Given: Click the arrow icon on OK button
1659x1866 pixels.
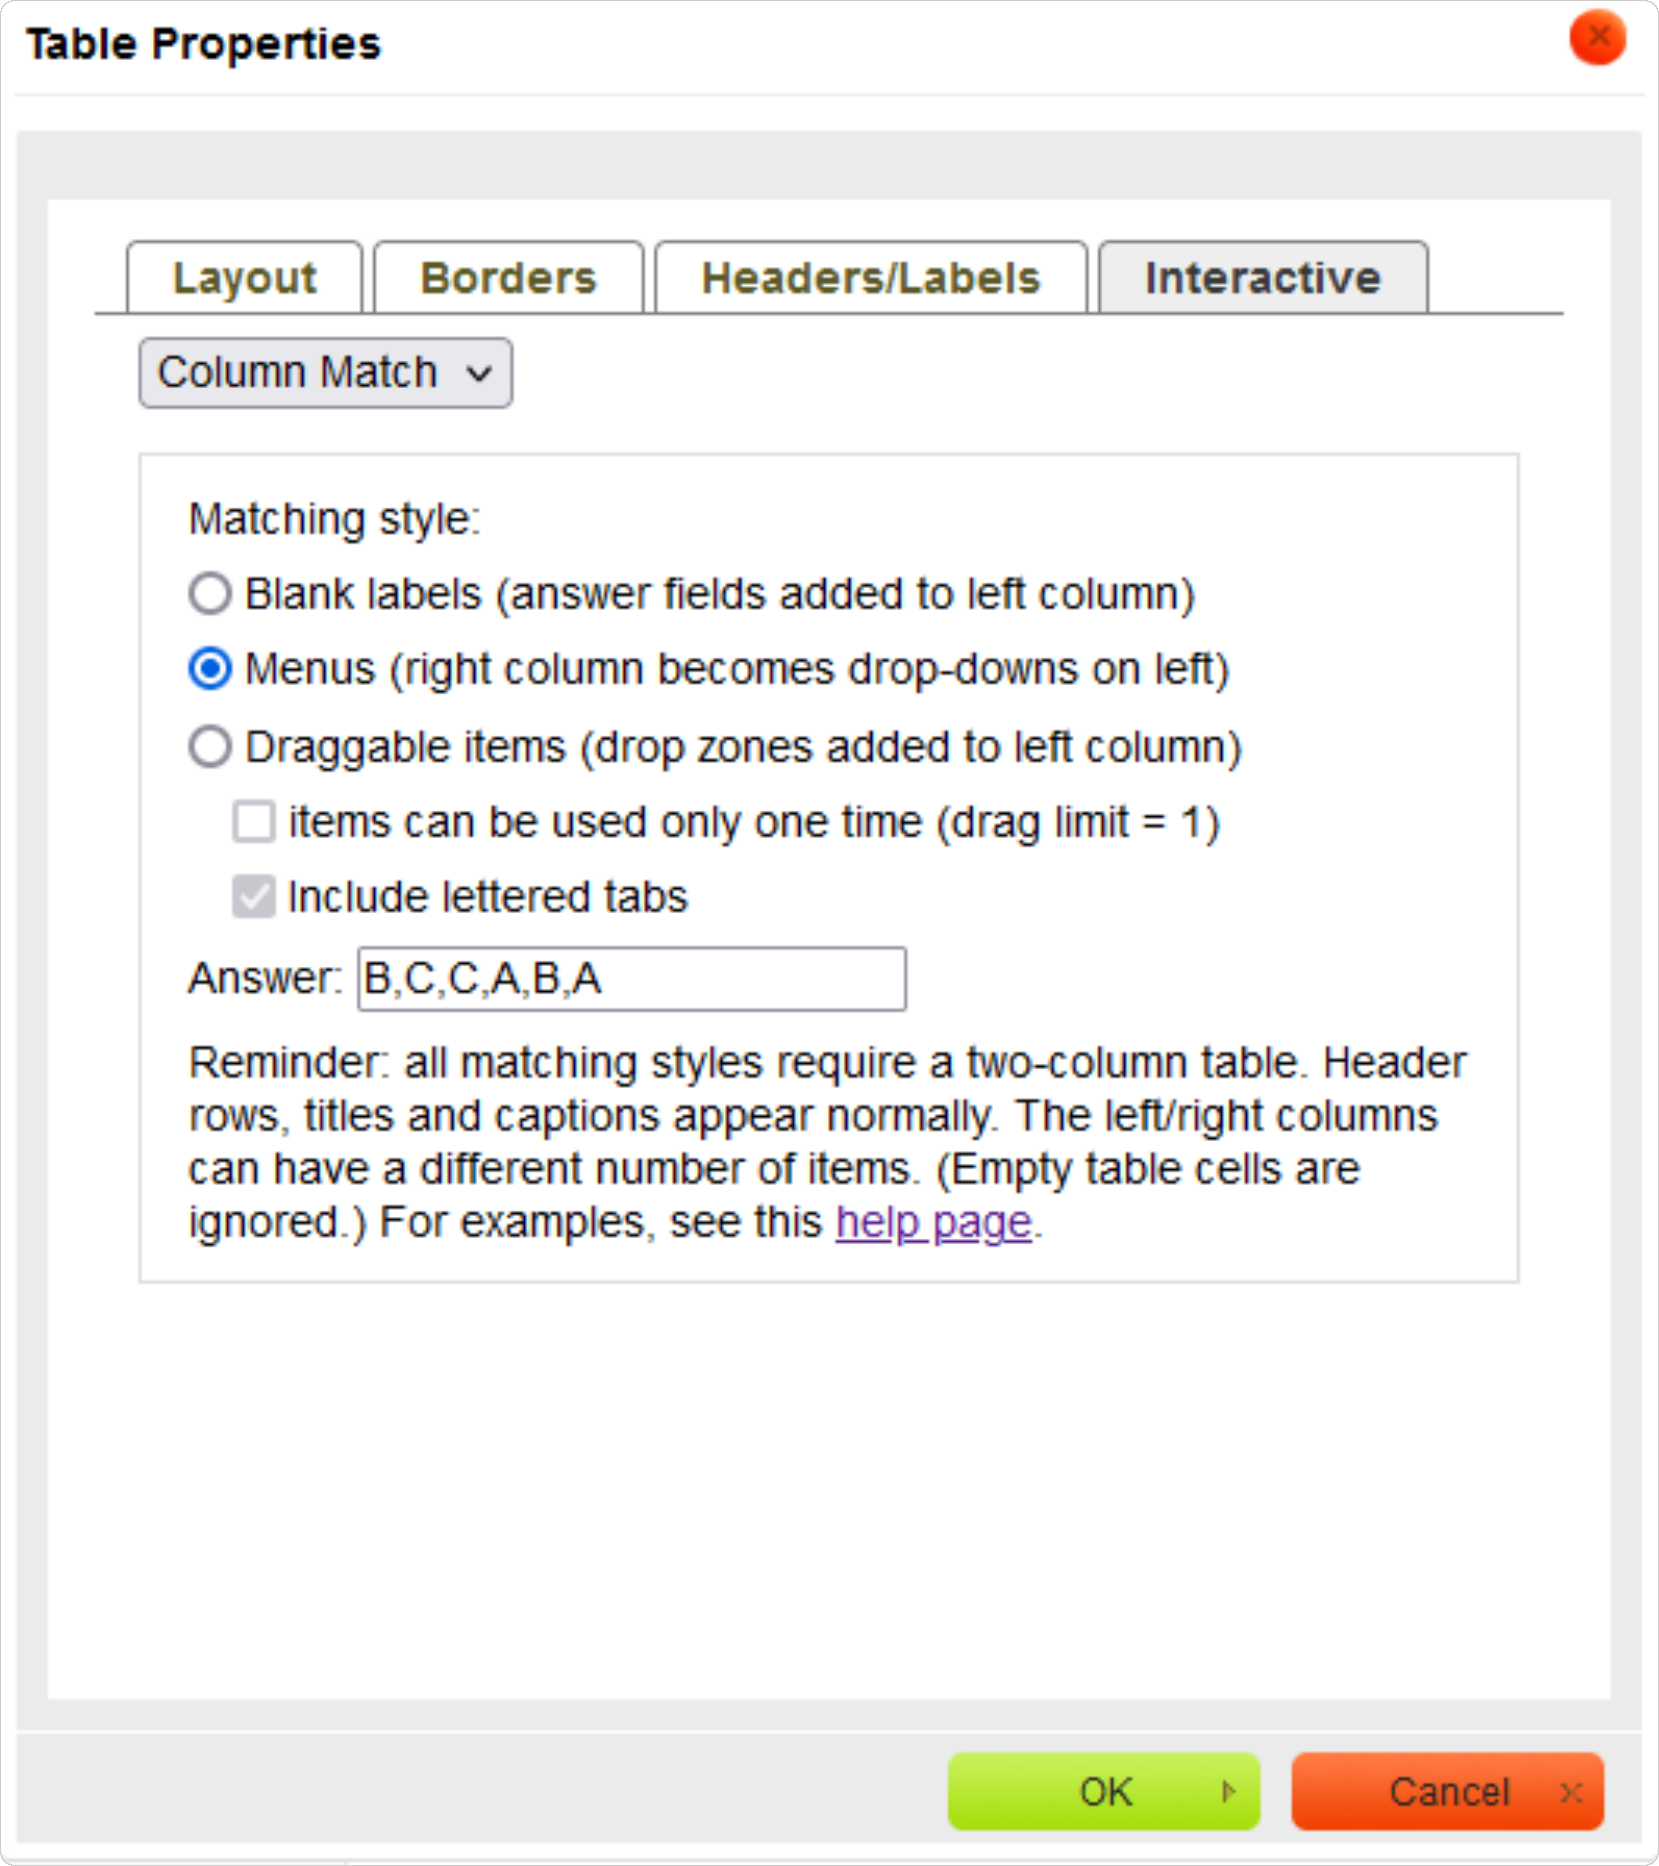Looking at the screenshot, I should pos(1228,1791).
